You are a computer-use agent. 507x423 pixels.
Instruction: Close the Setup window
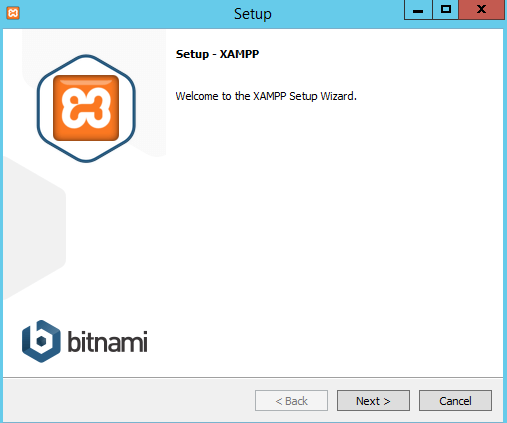481,10
